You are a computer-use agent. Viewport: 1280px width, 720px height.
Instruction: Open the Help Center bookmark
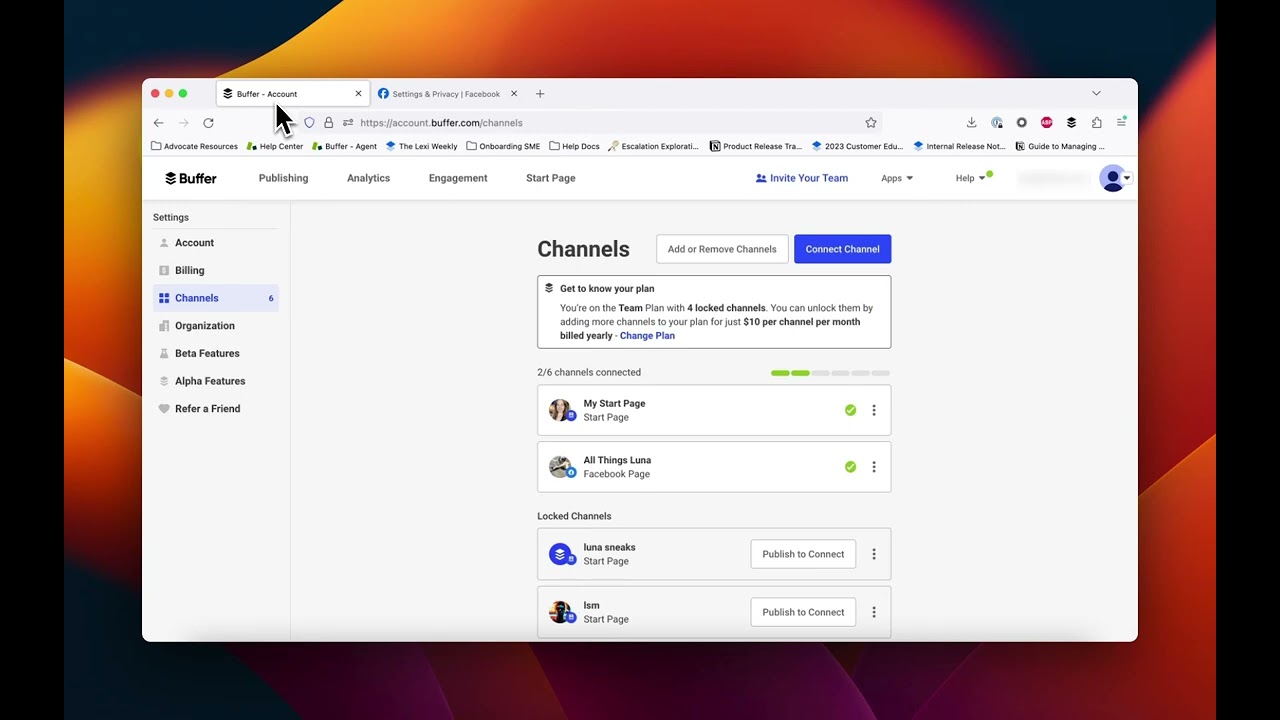pos(275,146)
